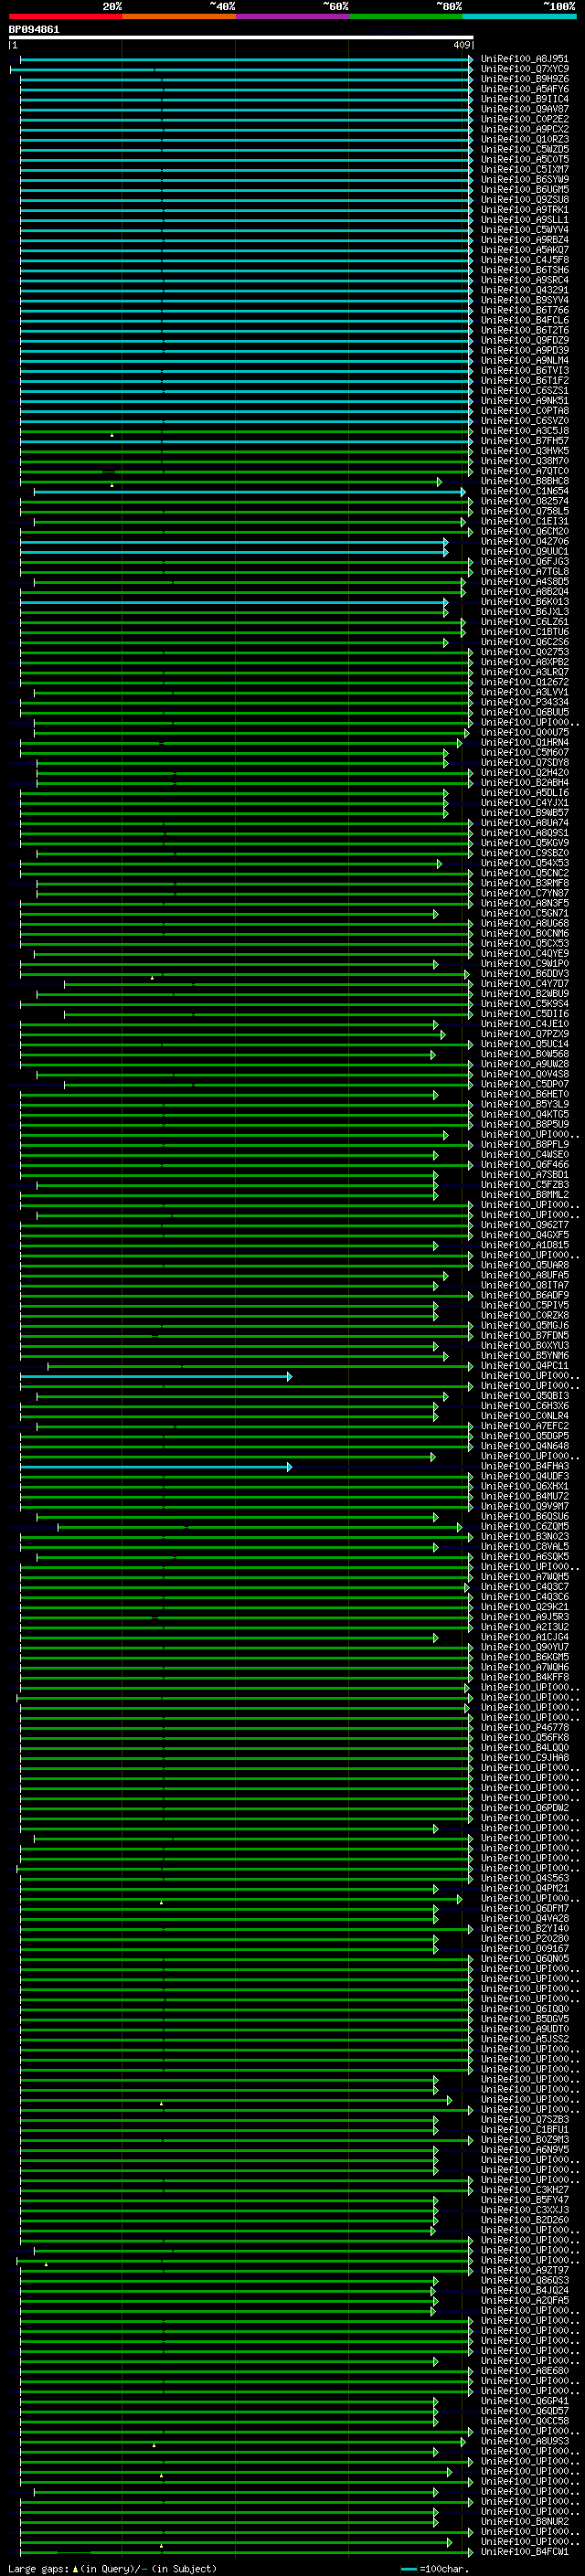This screenshot has width=585, height=2576.
Task: Select hit UniRef100_C6LZ61
Action: click(x=525, y=622)
